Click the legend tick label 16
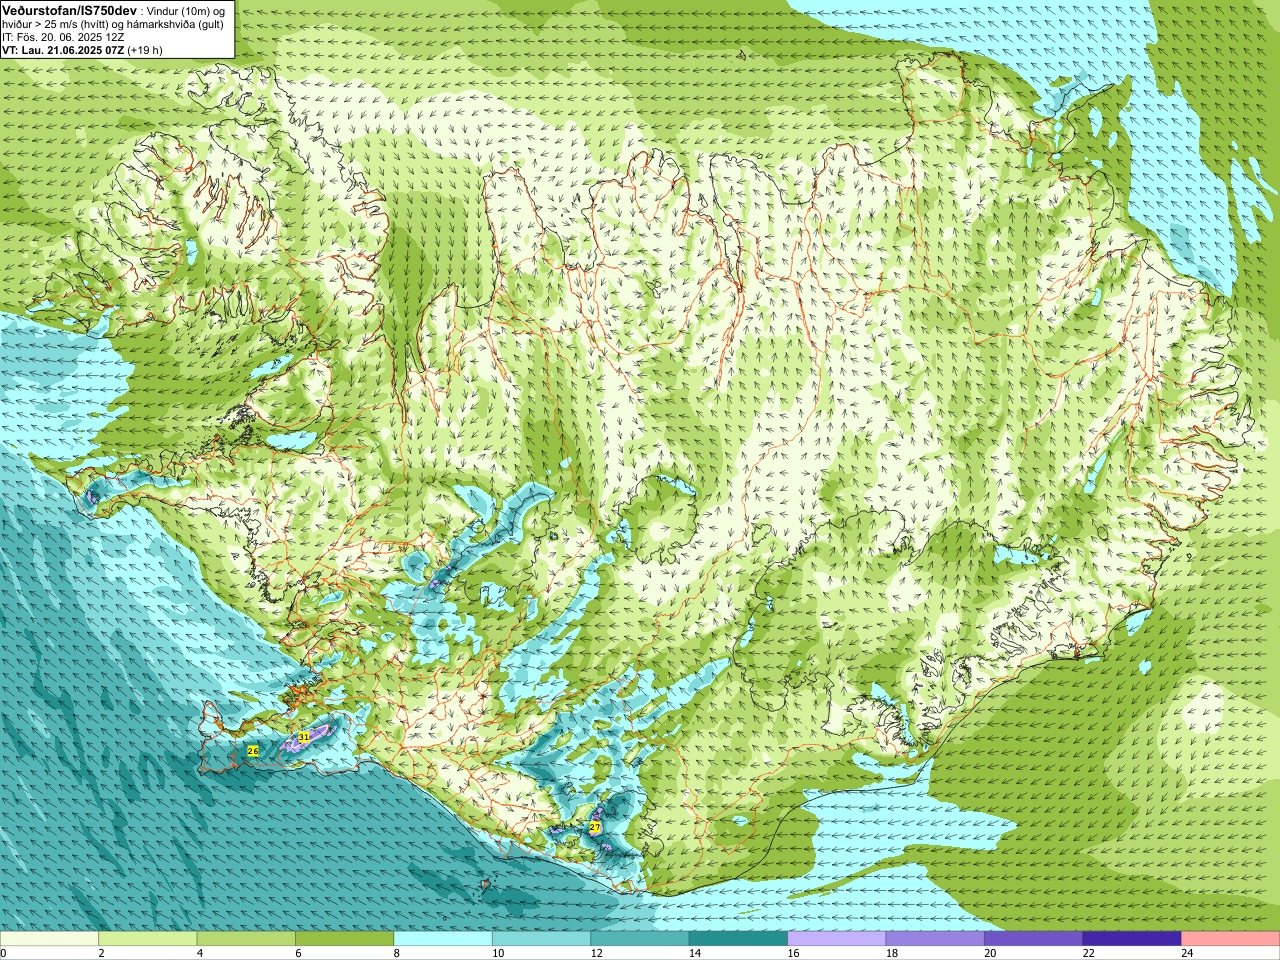Viewport: 1280px width, 960px height. [794, 953]
